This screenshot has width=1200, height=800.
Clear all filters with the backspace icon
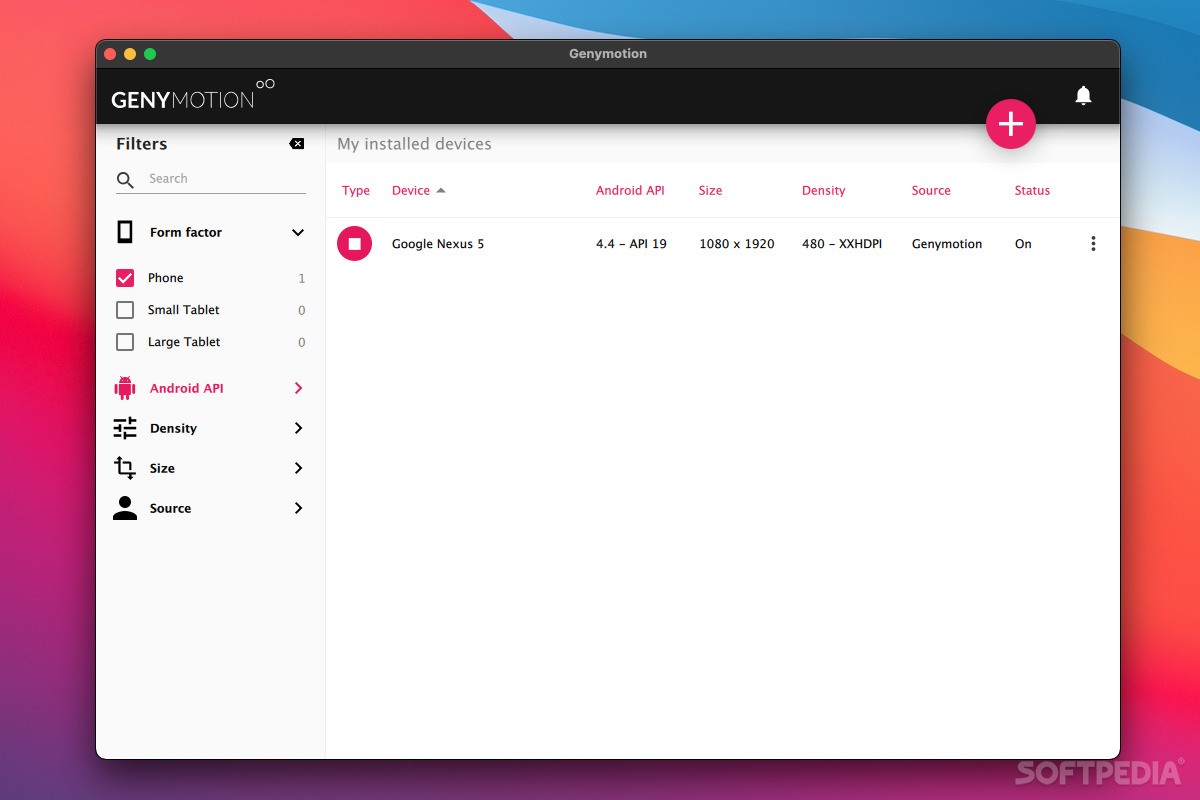pyautogui.click(x=297, y=144)
